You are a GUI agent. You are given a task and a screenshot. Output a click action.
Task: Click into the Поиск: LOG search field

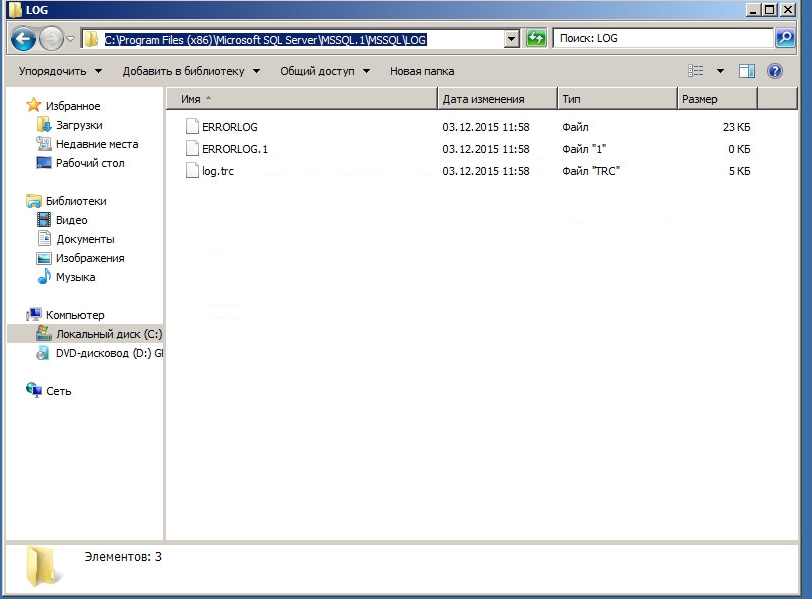pos(662,39)
